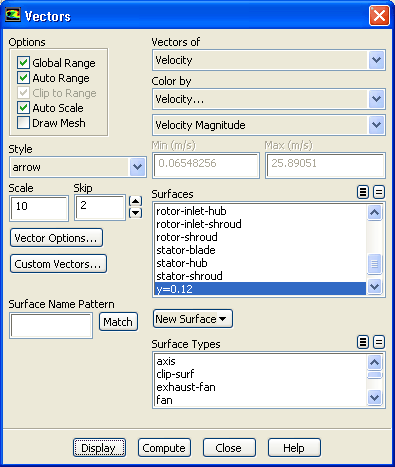Click the Skip value field

tap(100, 208)
